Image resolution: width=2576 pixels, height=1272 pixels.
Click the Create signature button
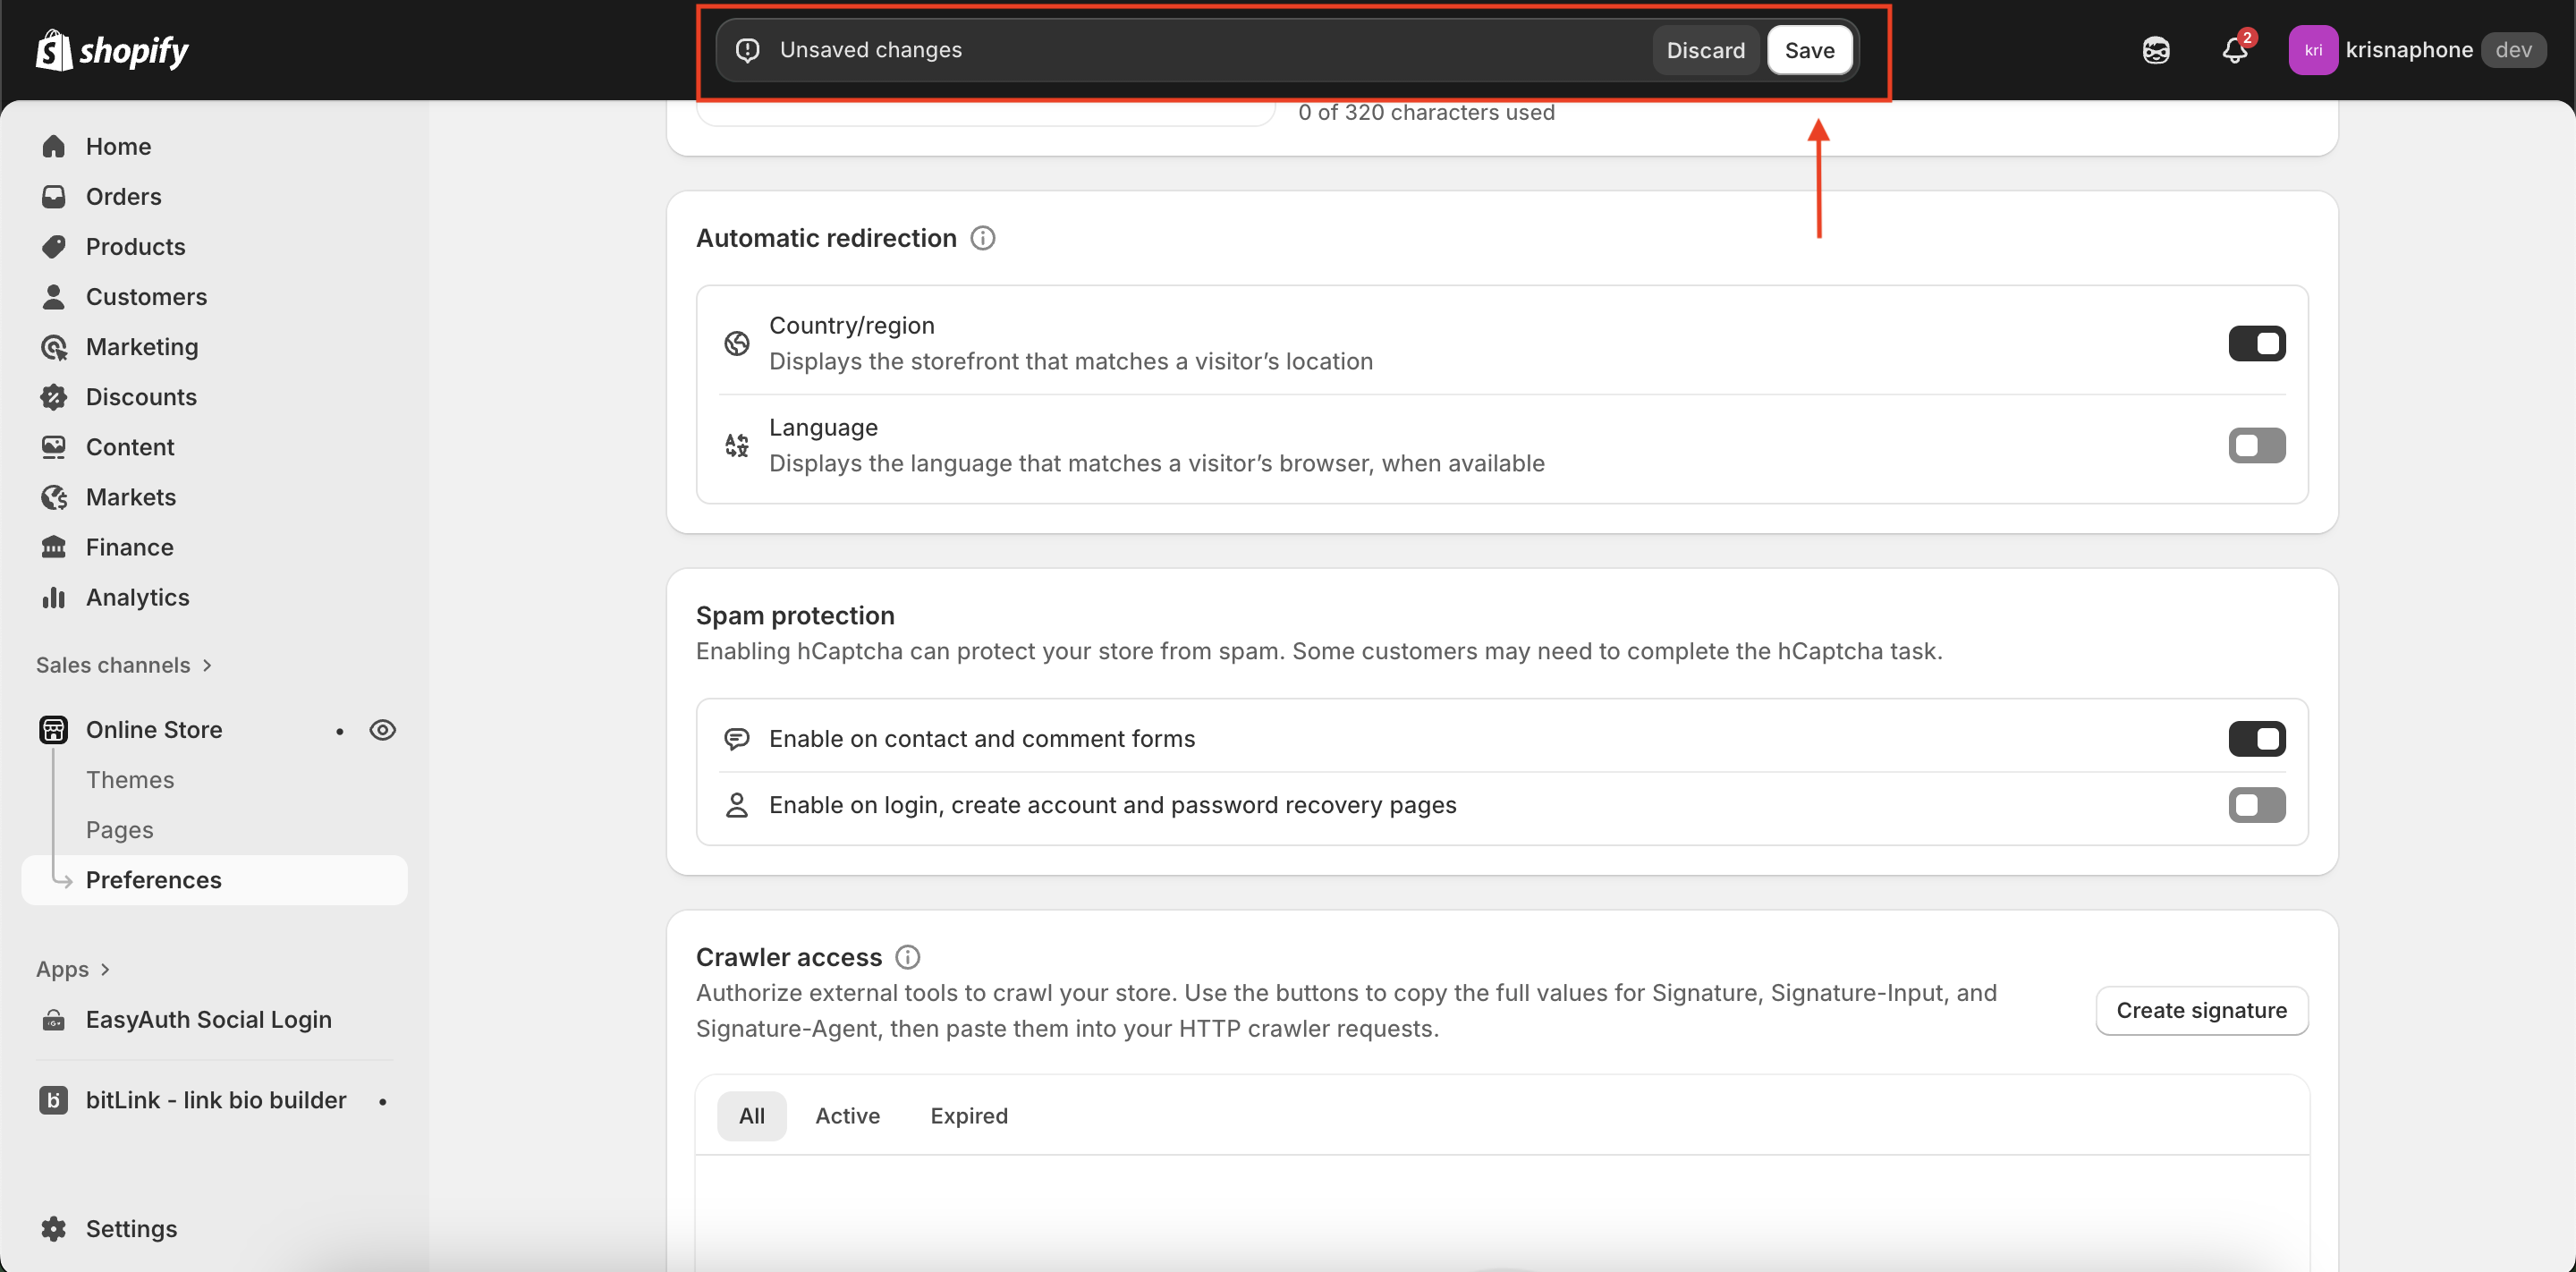pyautogui.click(x=2200, y=1010)
